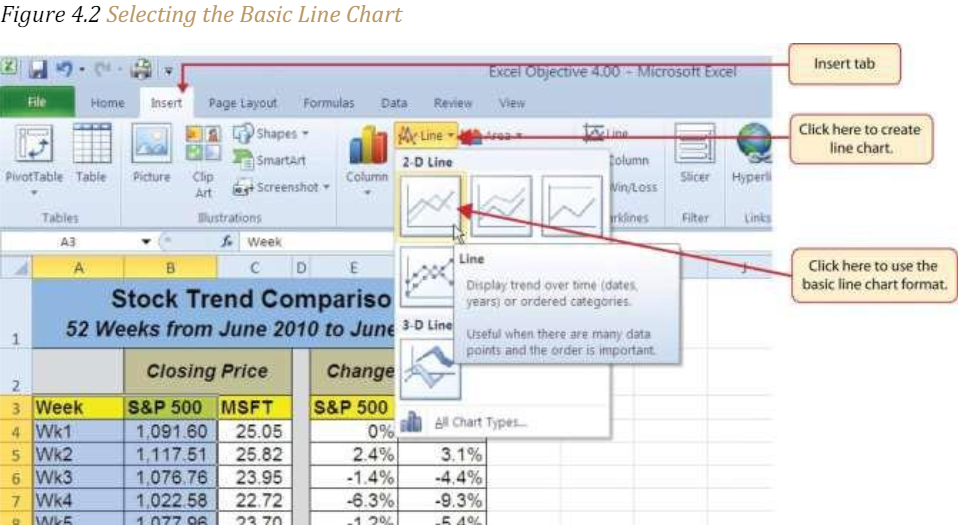The height and width of the screenshot is (525, 961).
Task: Select row 3 header
Action: (16, 408)
